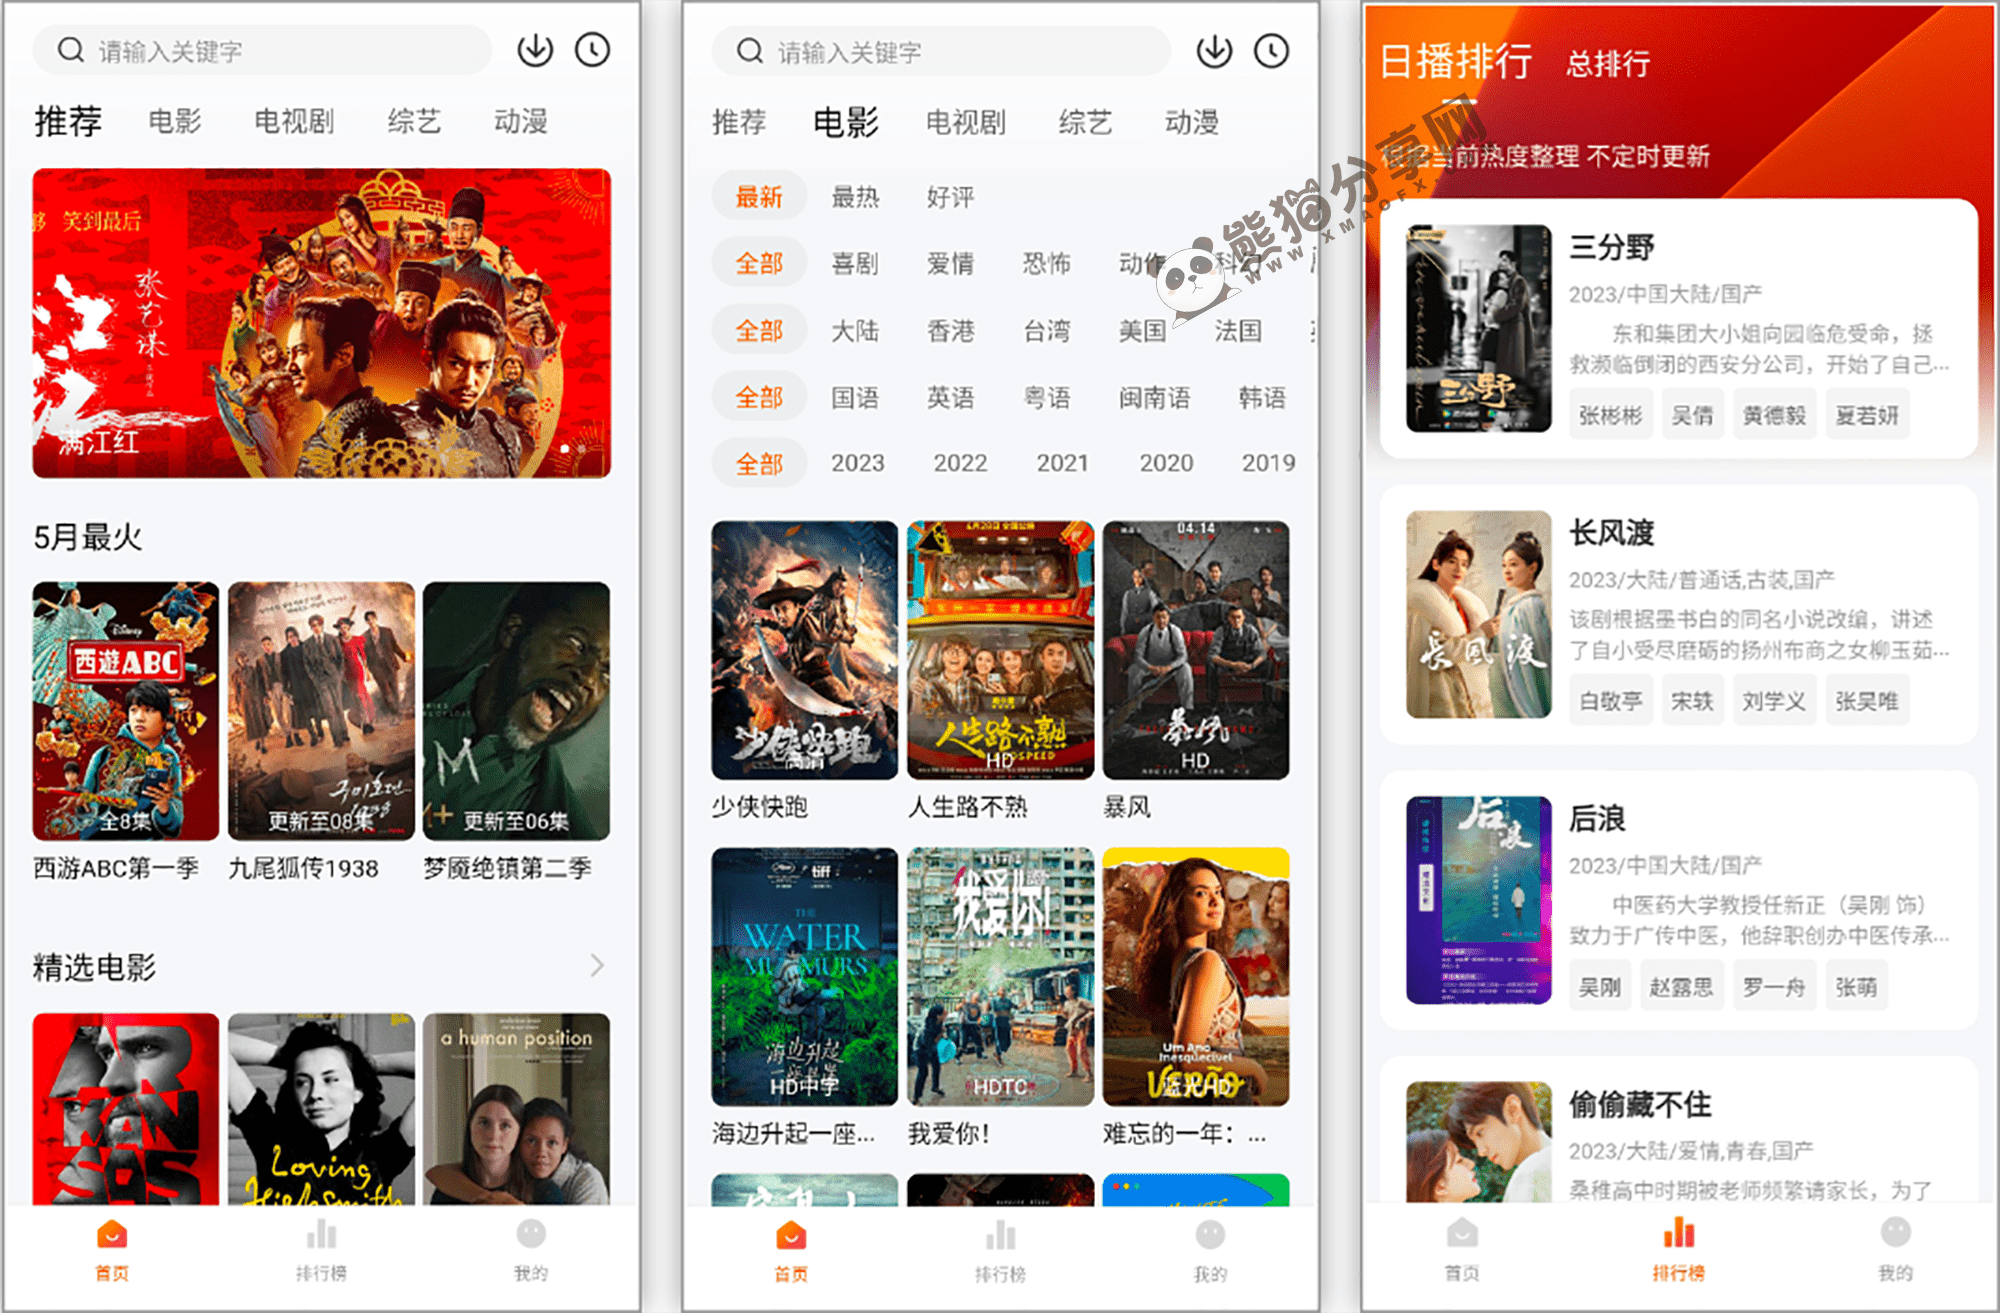Viewport: 2000px width, 1313px height.
Task: Select 最热 sort filter
Action: point(855,197)
